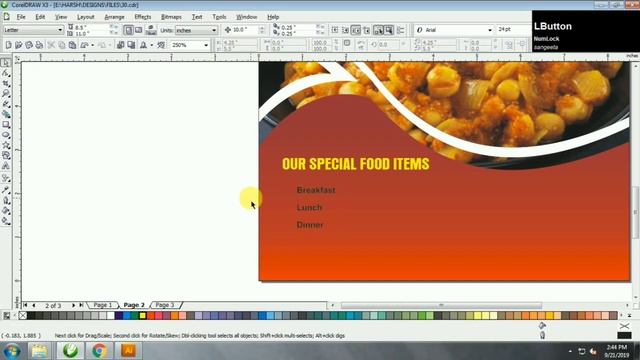Go to previous page arrow button
Viewport: 640px width, 360px height.
point(33,305)
